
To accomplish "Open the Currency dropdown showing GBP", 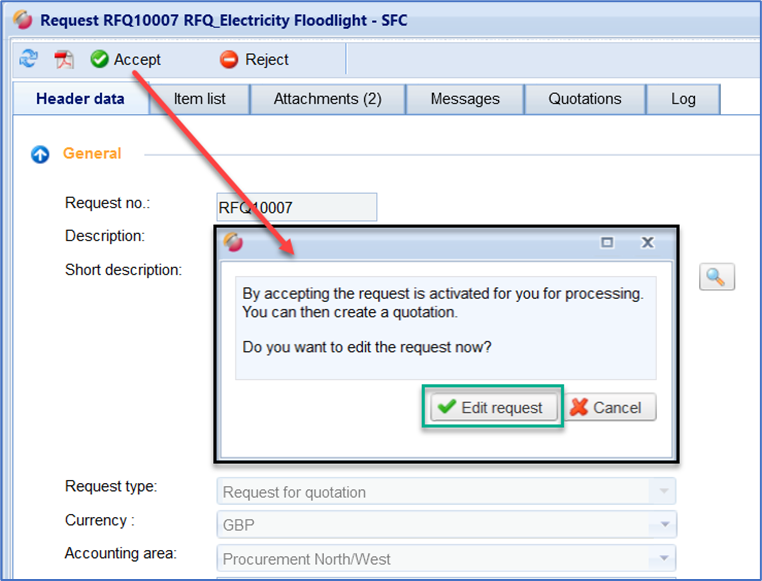I will tap(661, 525).
